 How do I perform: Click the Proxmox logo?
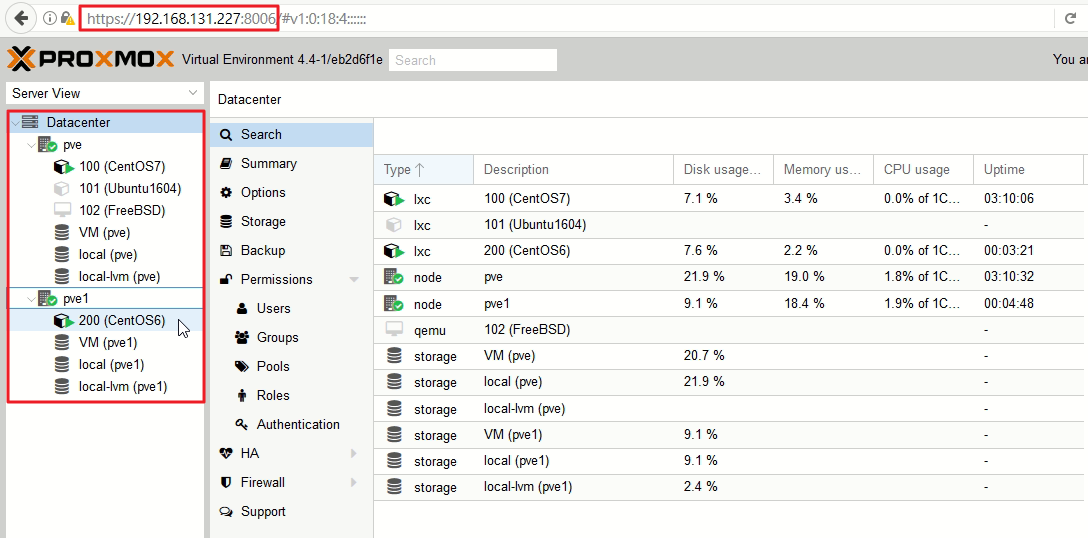(x=91, y=60)
